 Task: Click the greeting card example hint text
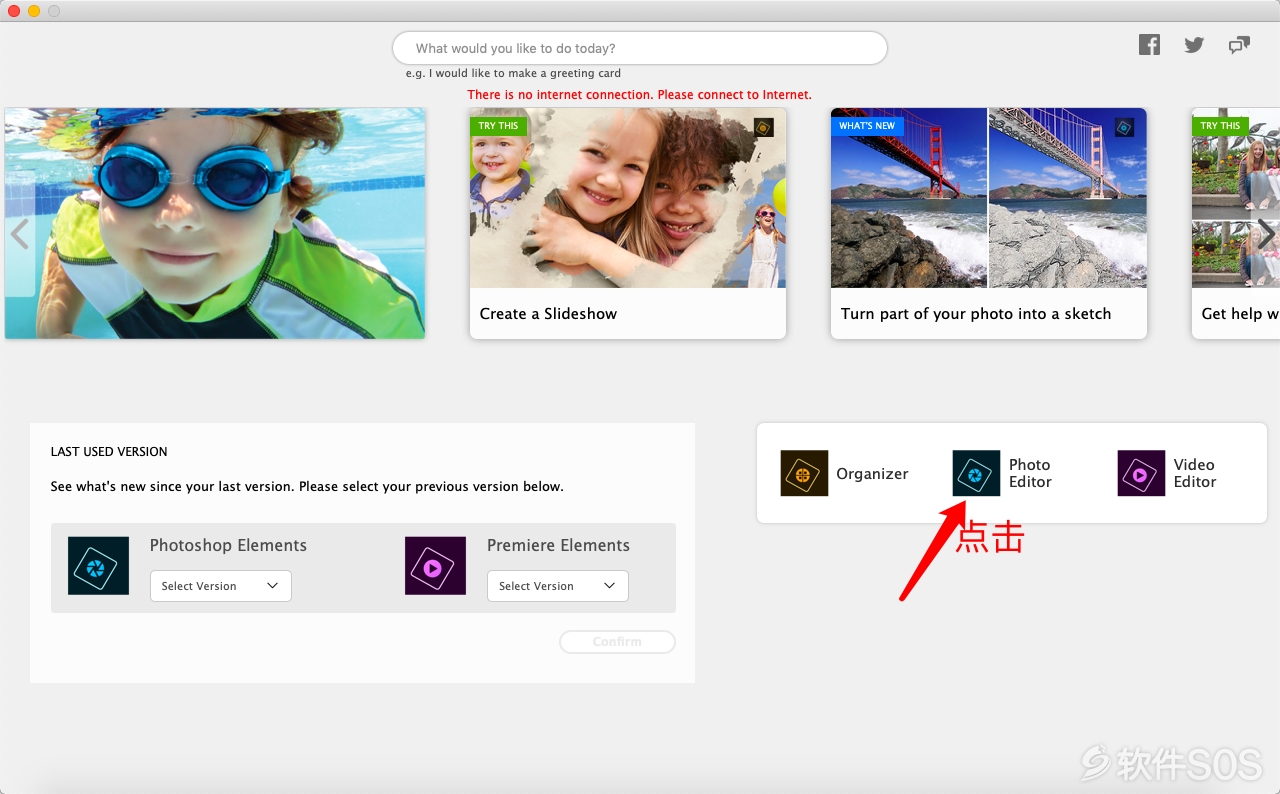(513, 73)
